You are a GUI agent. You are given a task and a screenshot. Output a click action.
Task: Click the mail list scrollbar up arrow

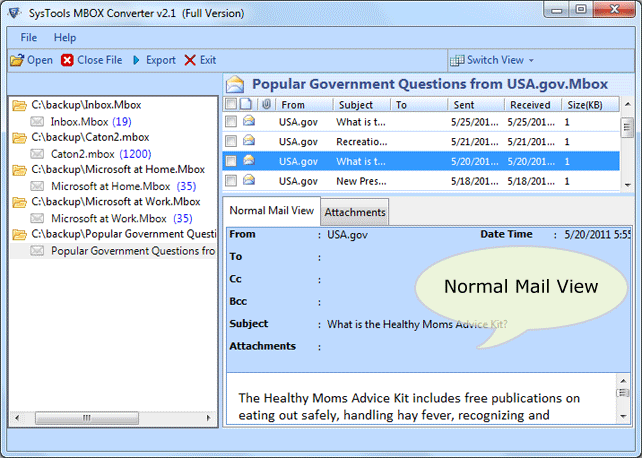tap(627, 104)
